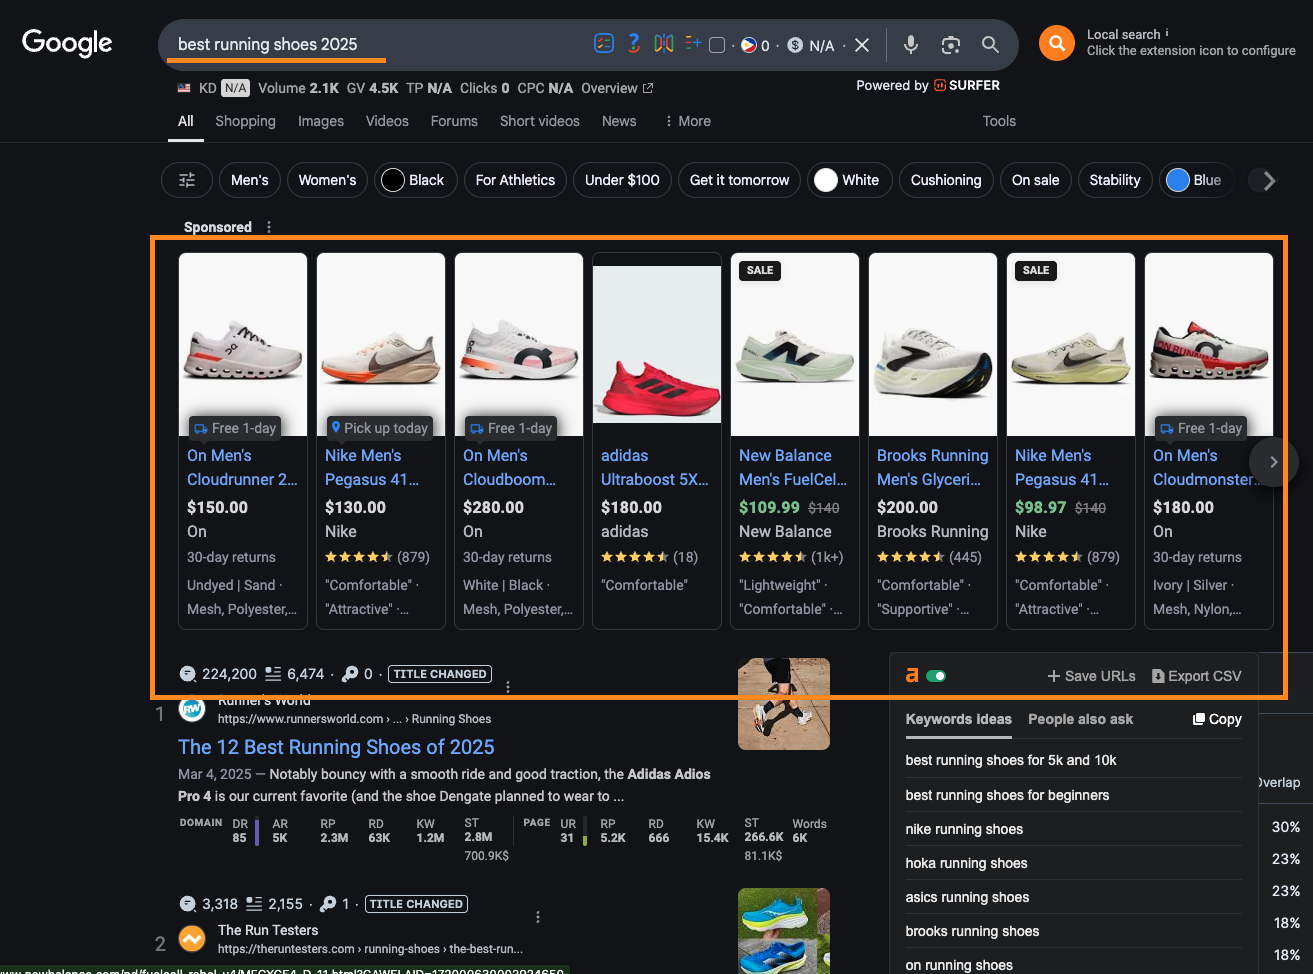Click the Philippine flag icon in search bar

[x=749, y=45]
